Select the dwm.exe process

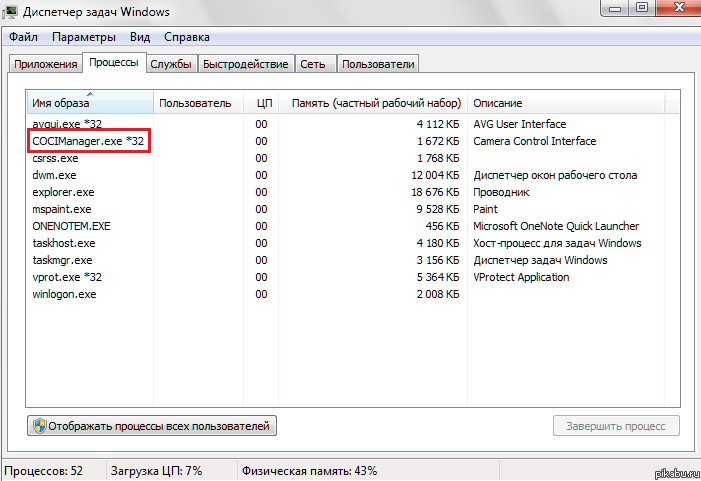55,175
